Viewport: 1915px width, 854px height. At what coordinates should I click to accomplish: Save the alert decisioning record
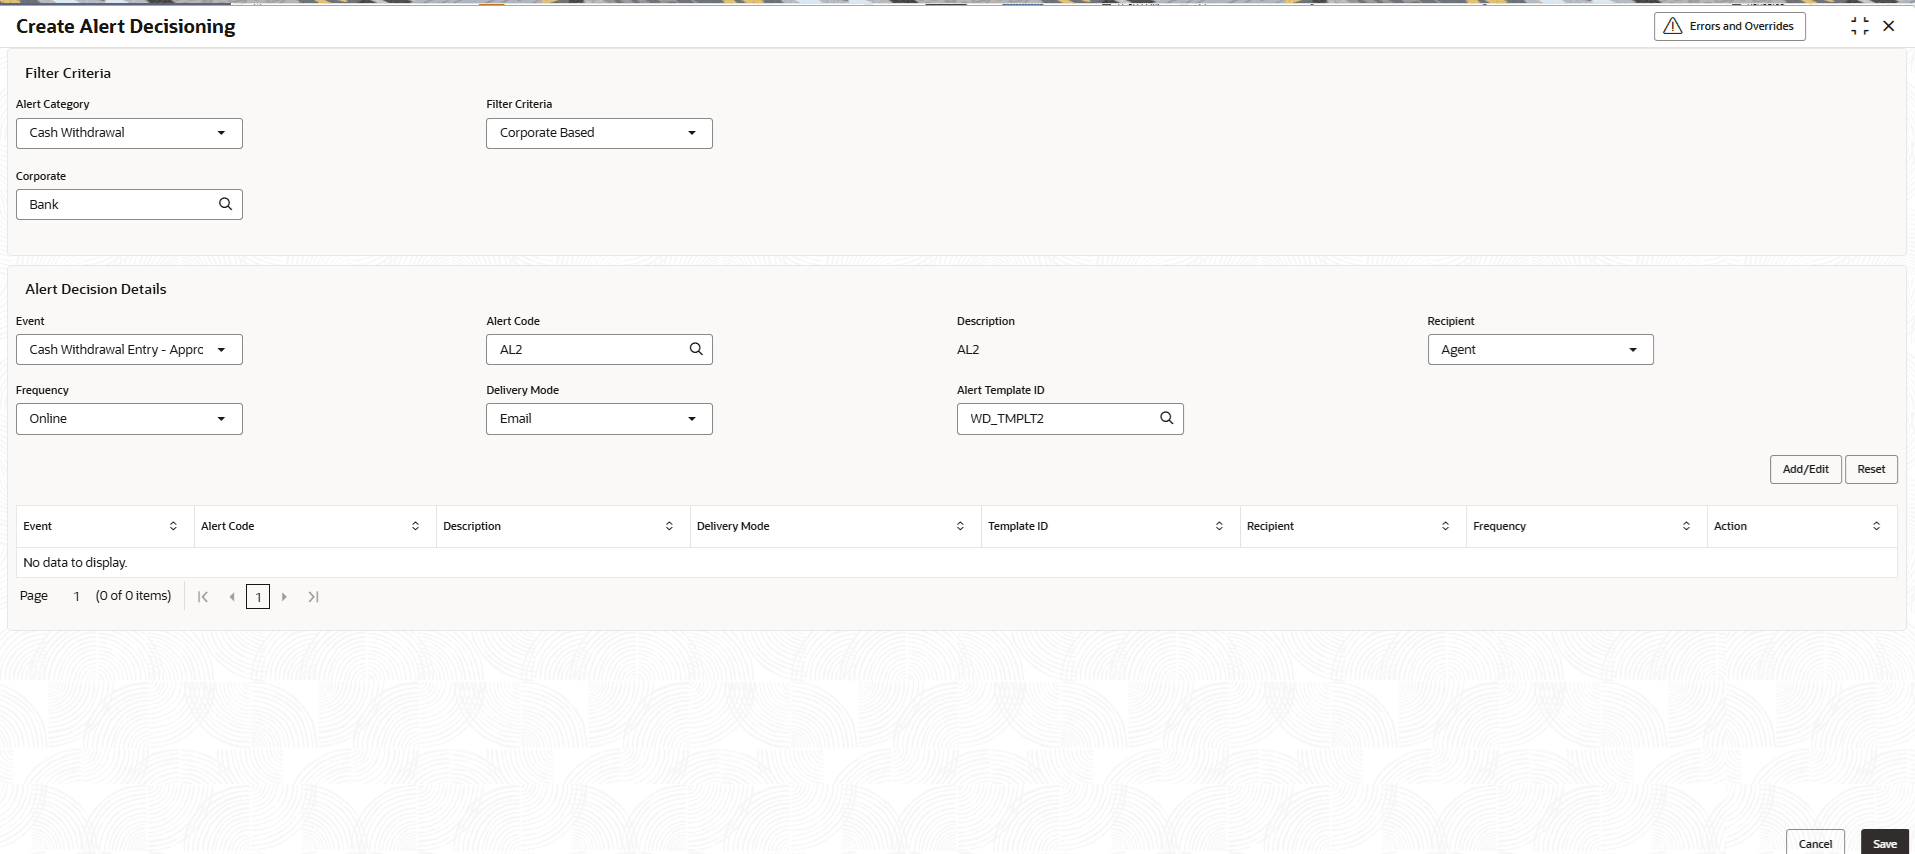tap(1885, 843)
